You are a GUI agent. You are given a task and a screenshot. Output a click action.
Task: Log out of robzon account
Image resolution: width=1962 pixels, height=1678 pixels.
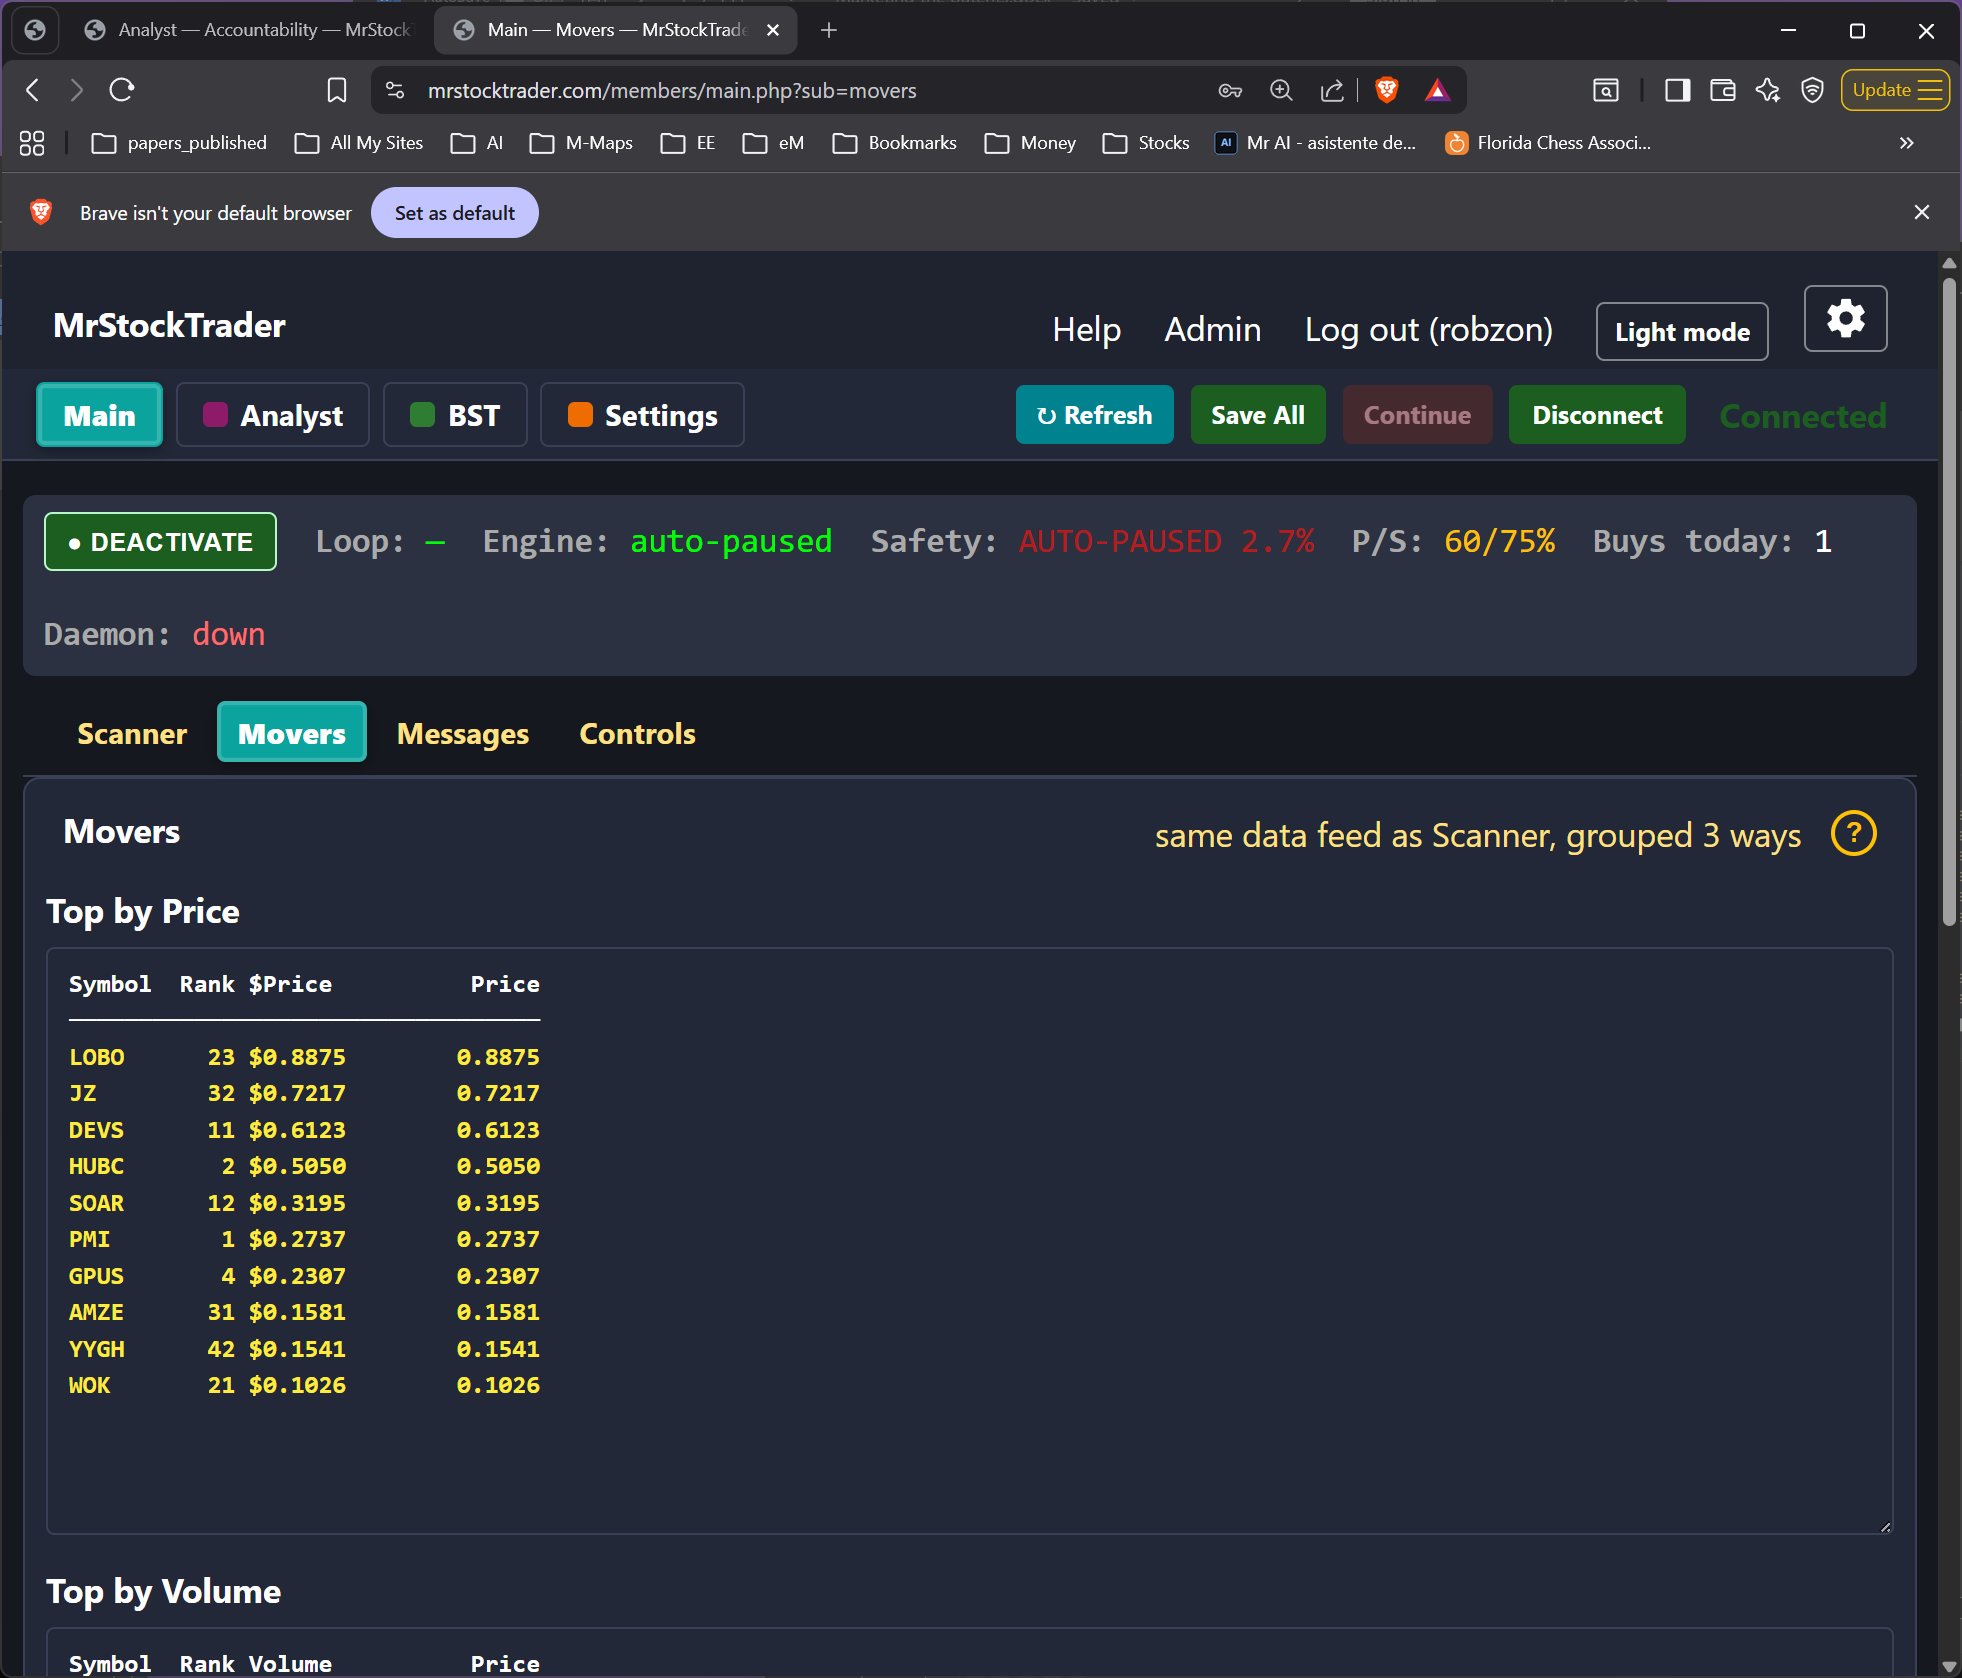click(x=1428, y=329)
